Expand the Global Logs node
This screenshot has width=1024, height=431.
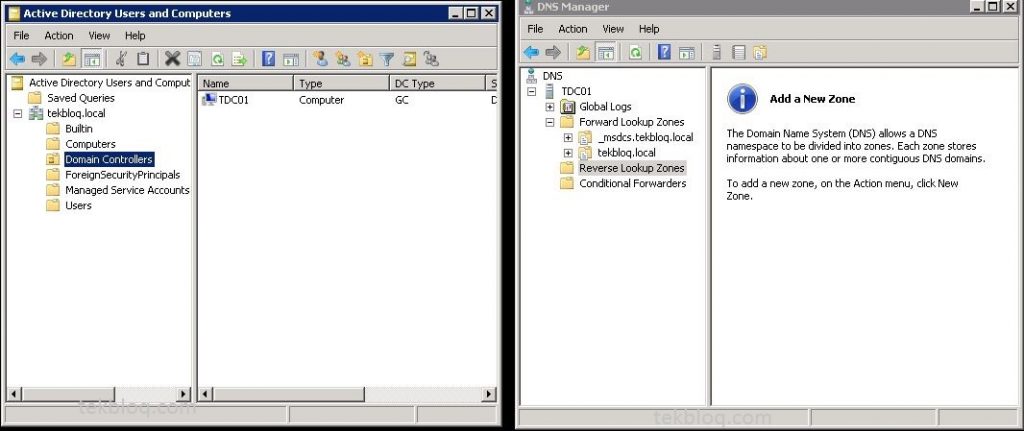(549, 107)
